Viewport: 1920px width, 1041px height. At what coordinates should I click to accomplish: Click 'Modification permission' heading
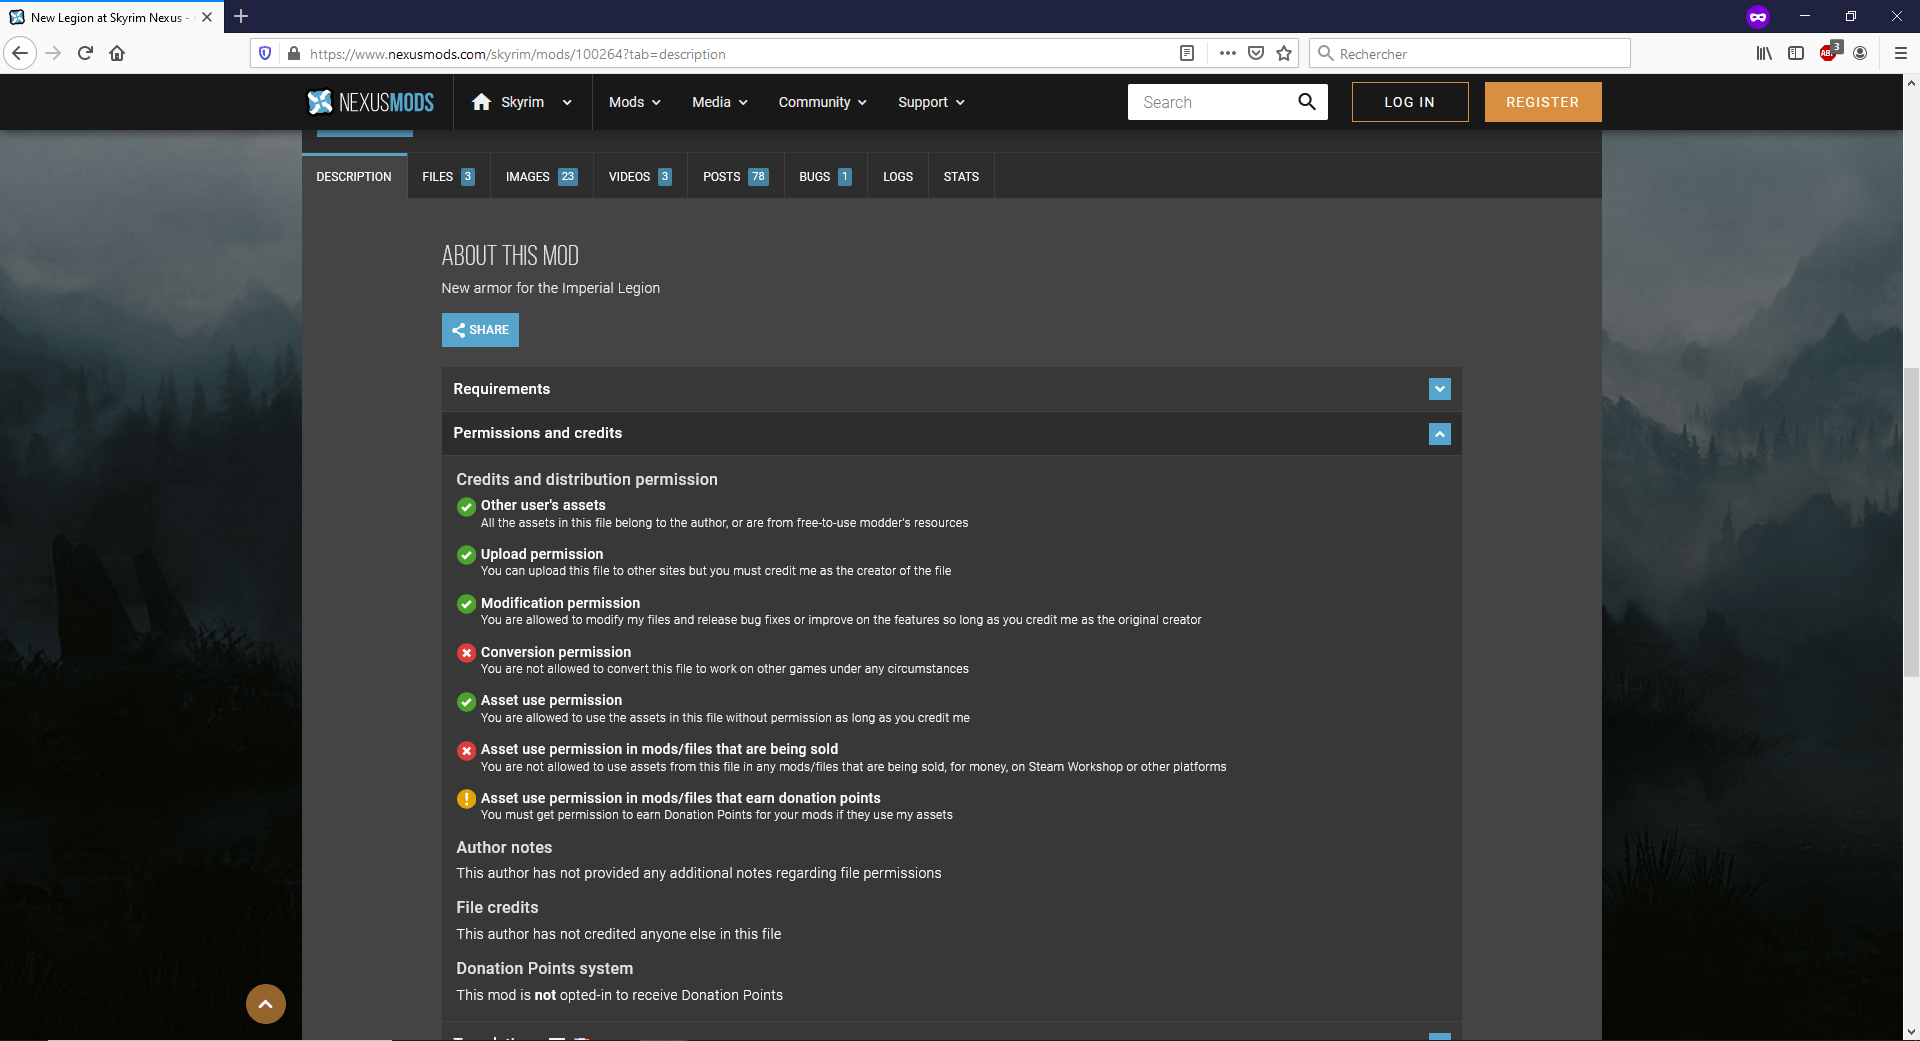560,603
